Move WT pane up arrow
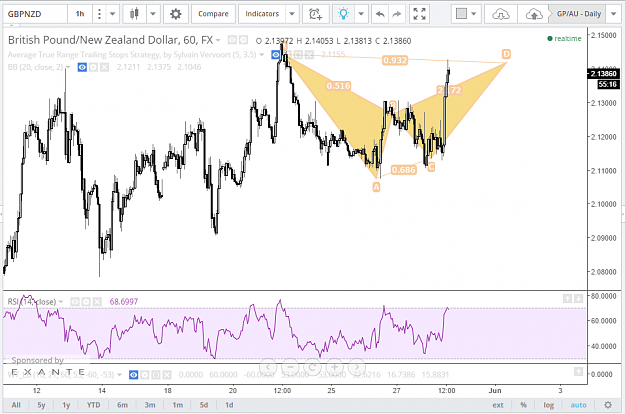This screenshot has height=414, width=625. pos(578,372)
